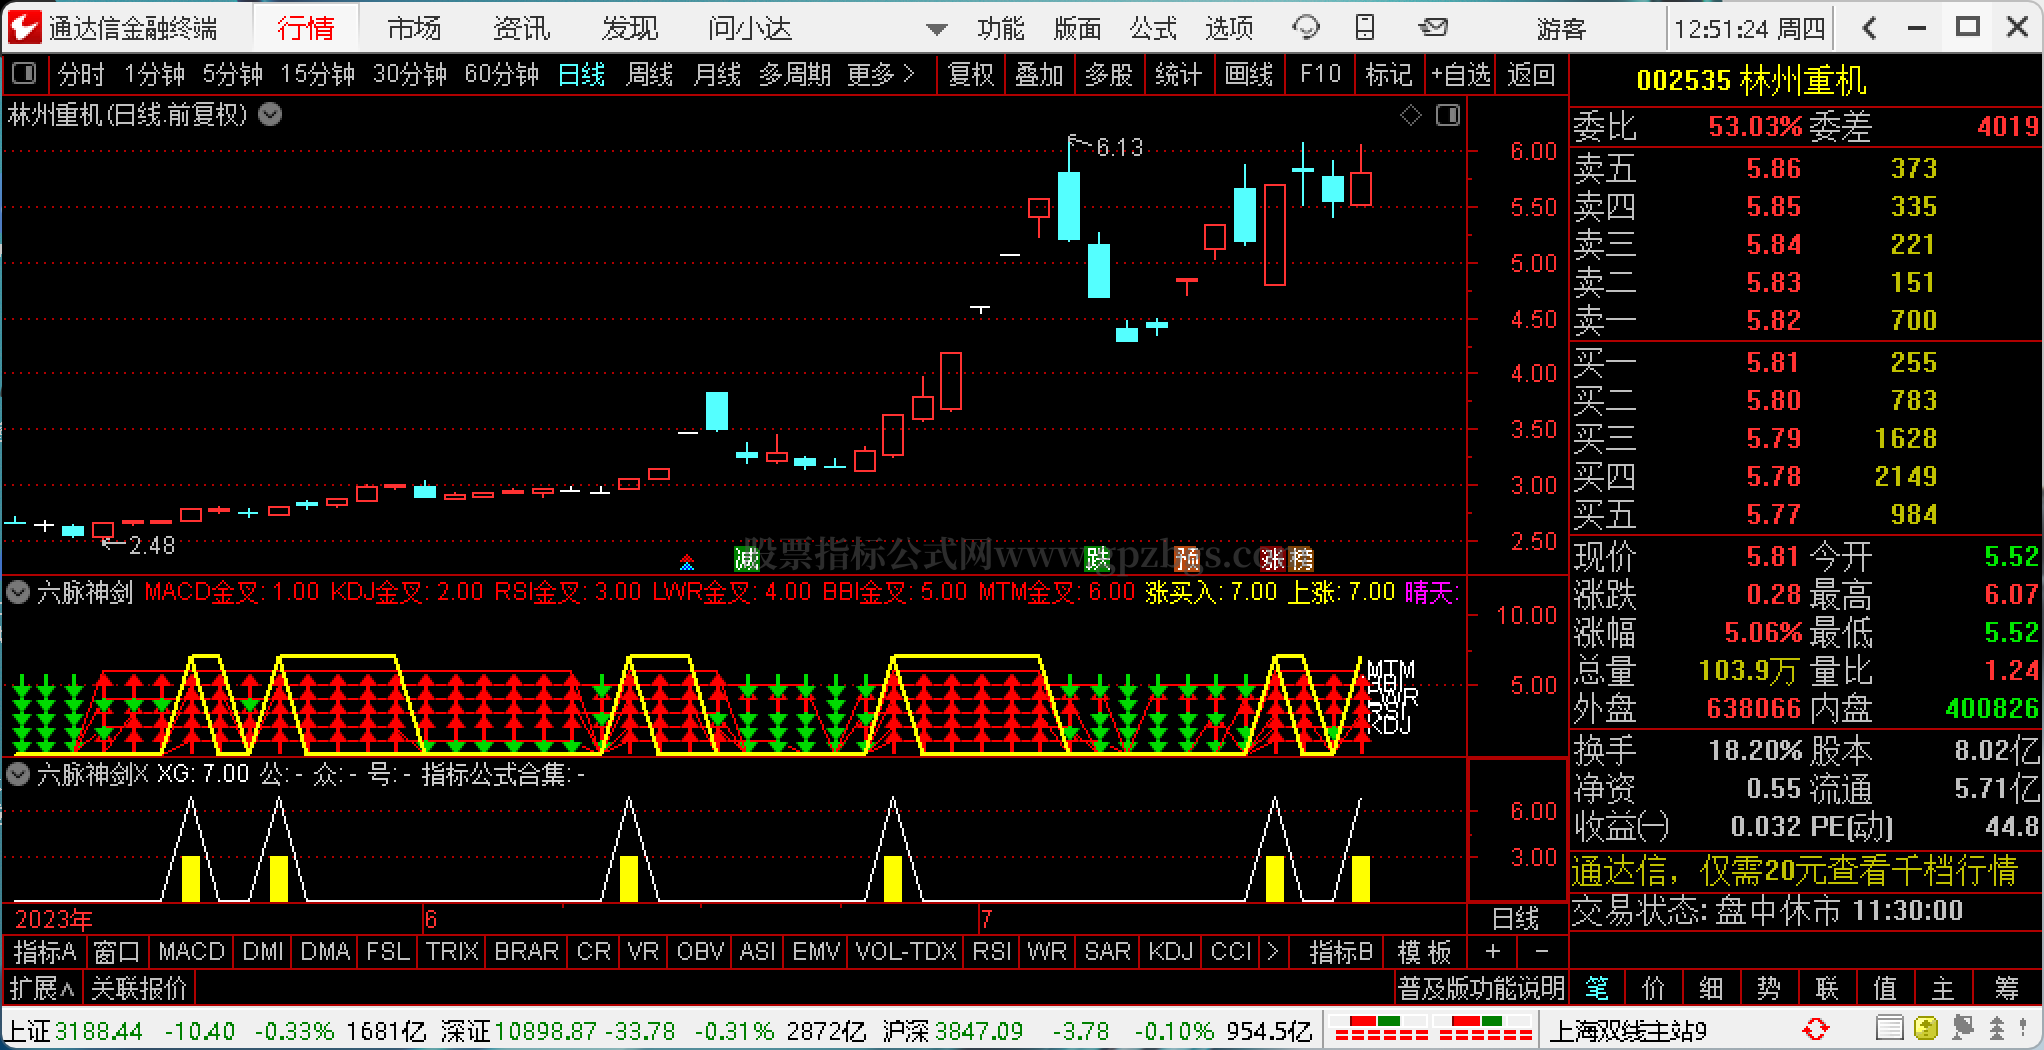
Task: Open the 发现 menu
Action: point(629,28)
